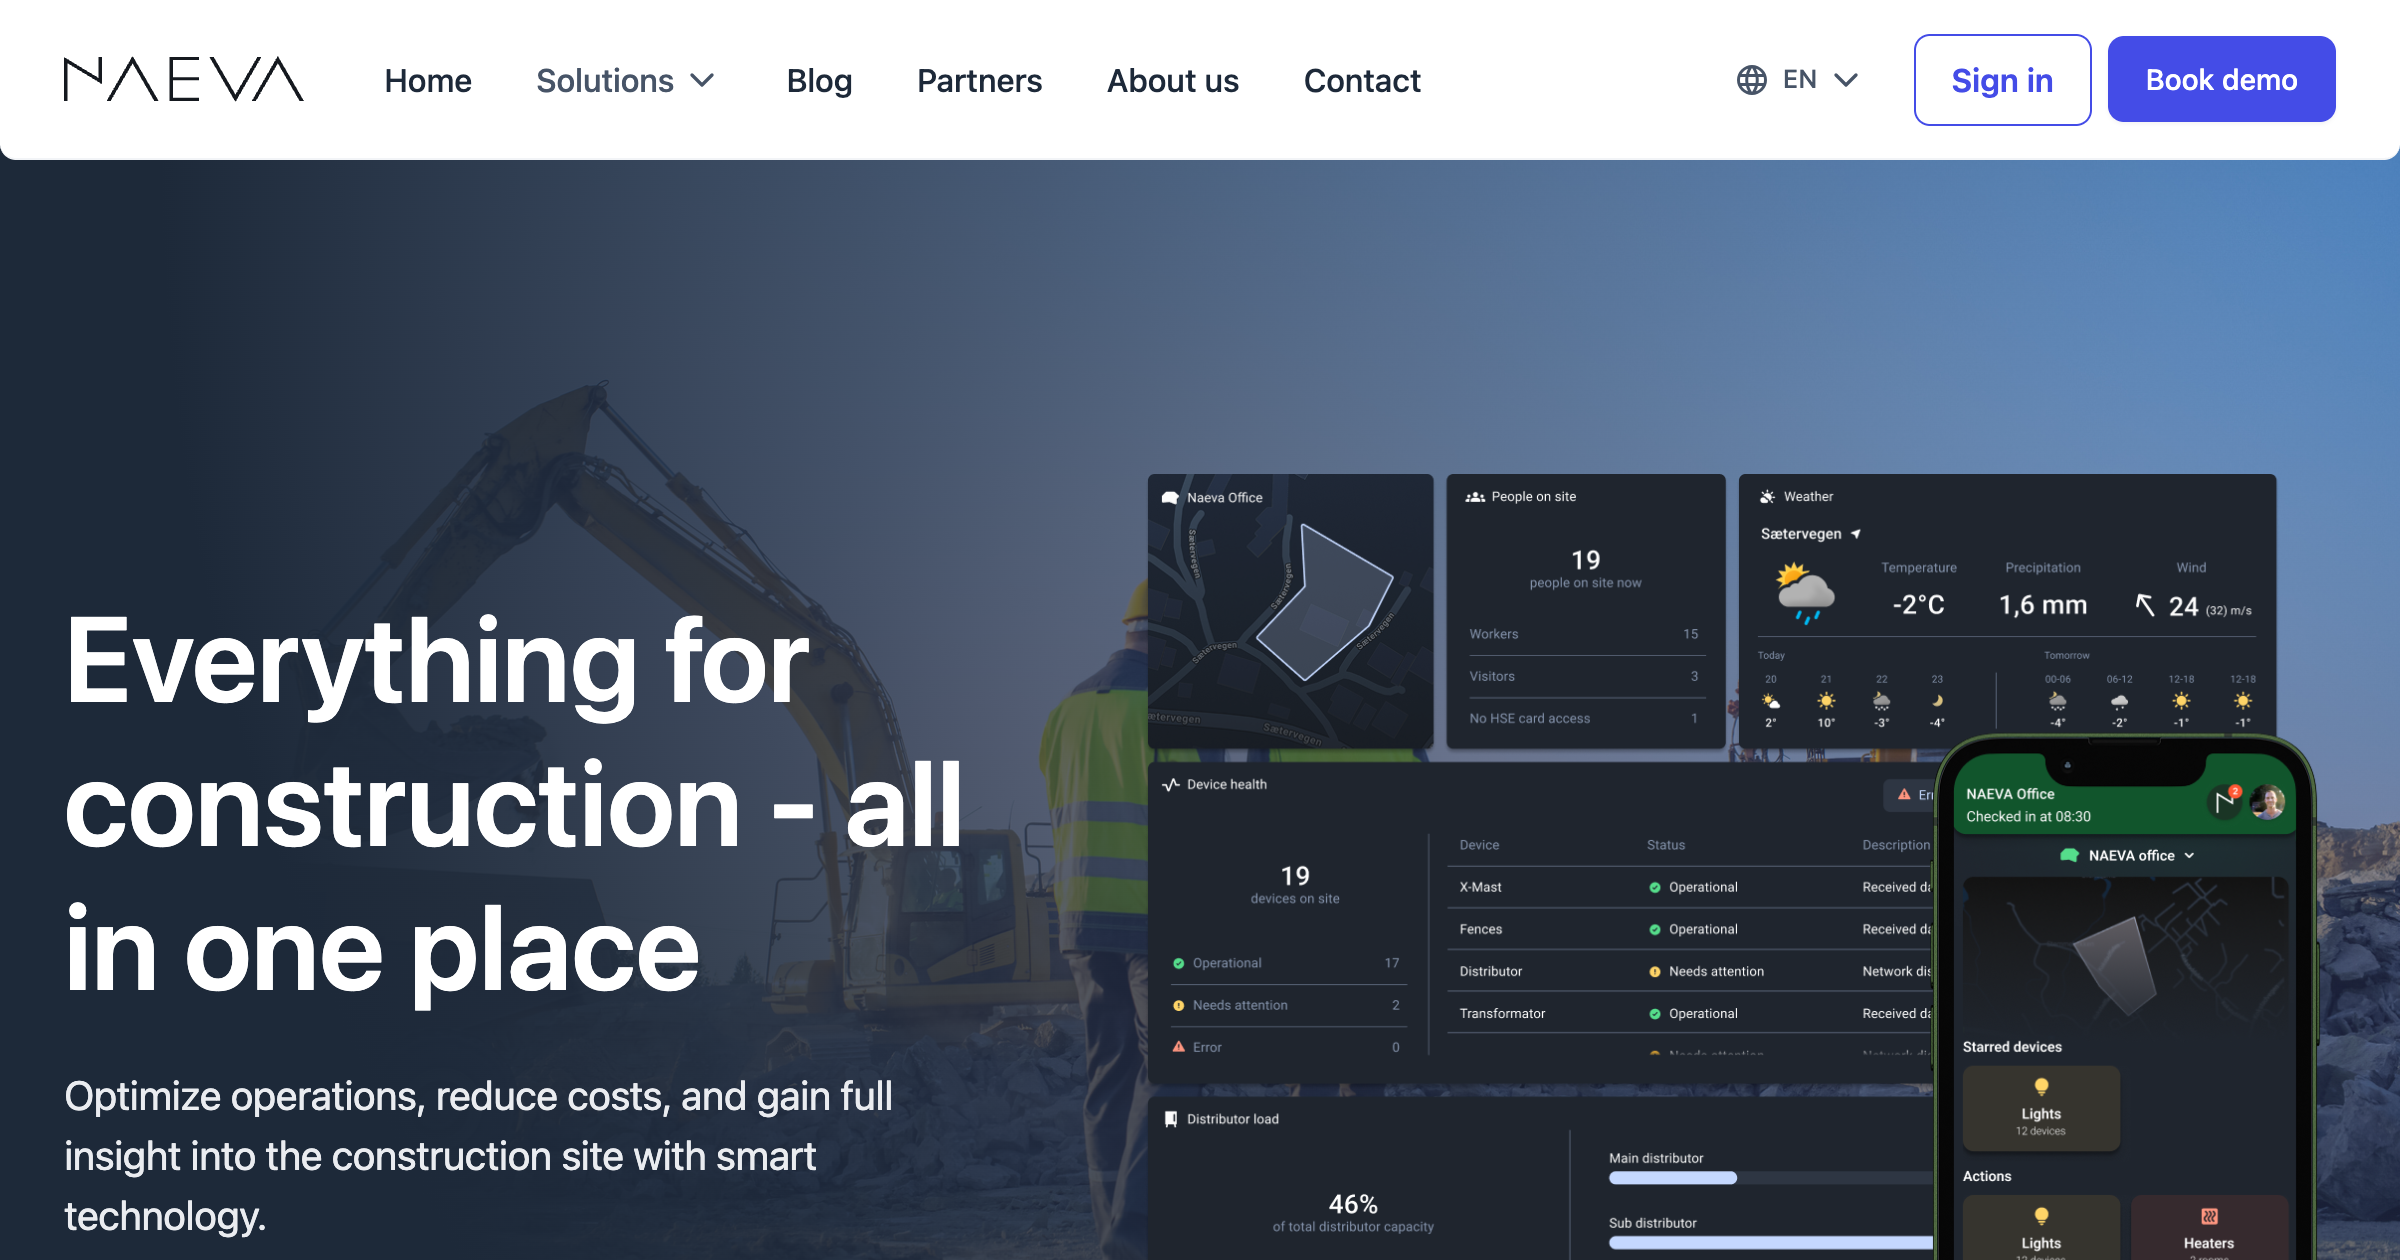Screen dimensions: 2400x1260
Task: Click the Sub distributor load bar
Action: point(1770,1243)
